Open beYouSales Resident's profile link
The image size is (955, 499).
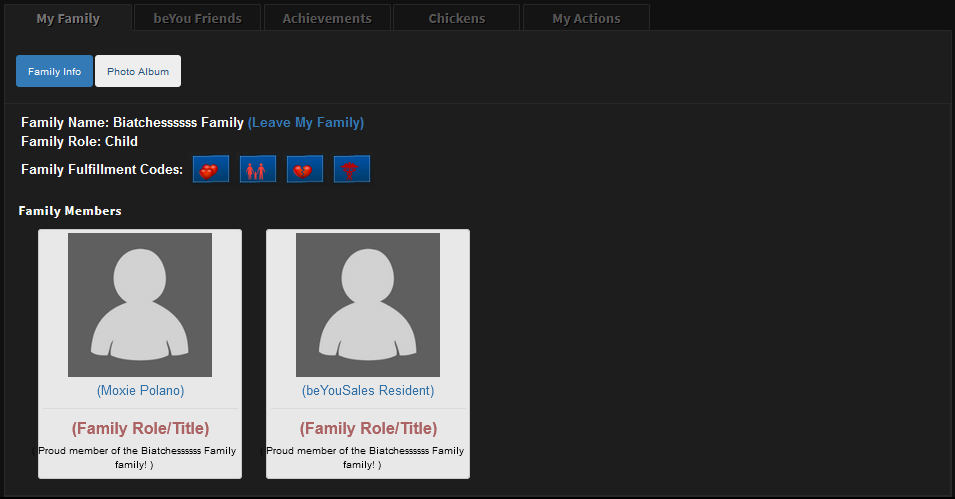coord(368,391)
